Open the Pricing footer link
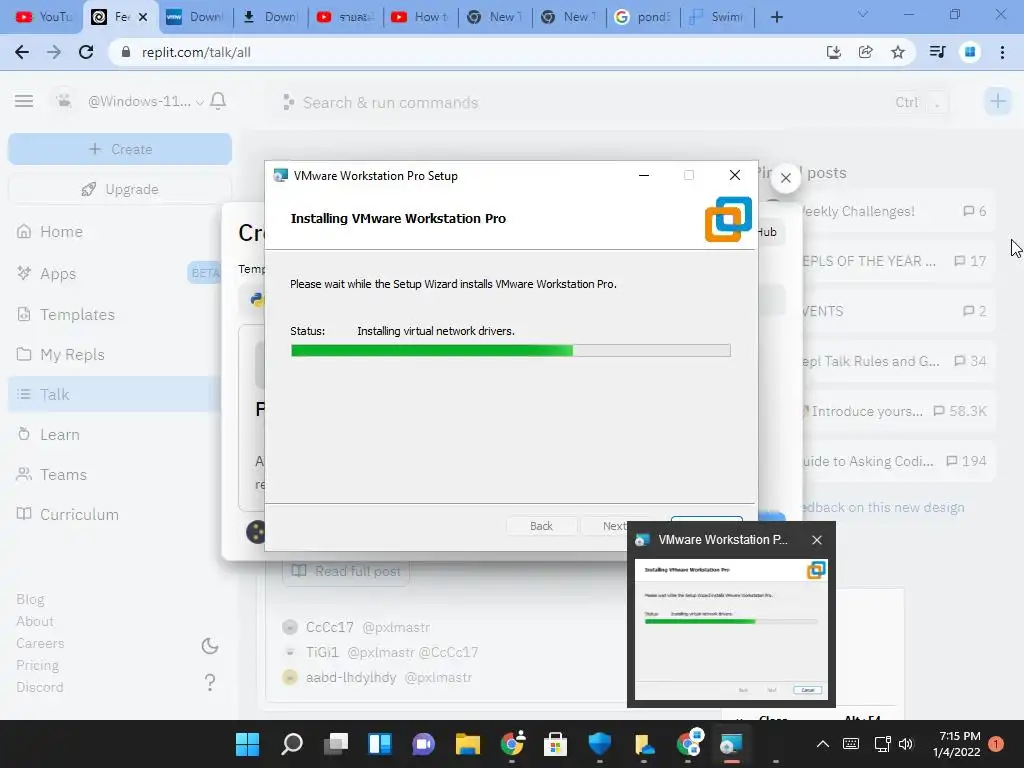The height and width of the screenshot is (768, 1024). pyautogui.click(x=37, y=665)
